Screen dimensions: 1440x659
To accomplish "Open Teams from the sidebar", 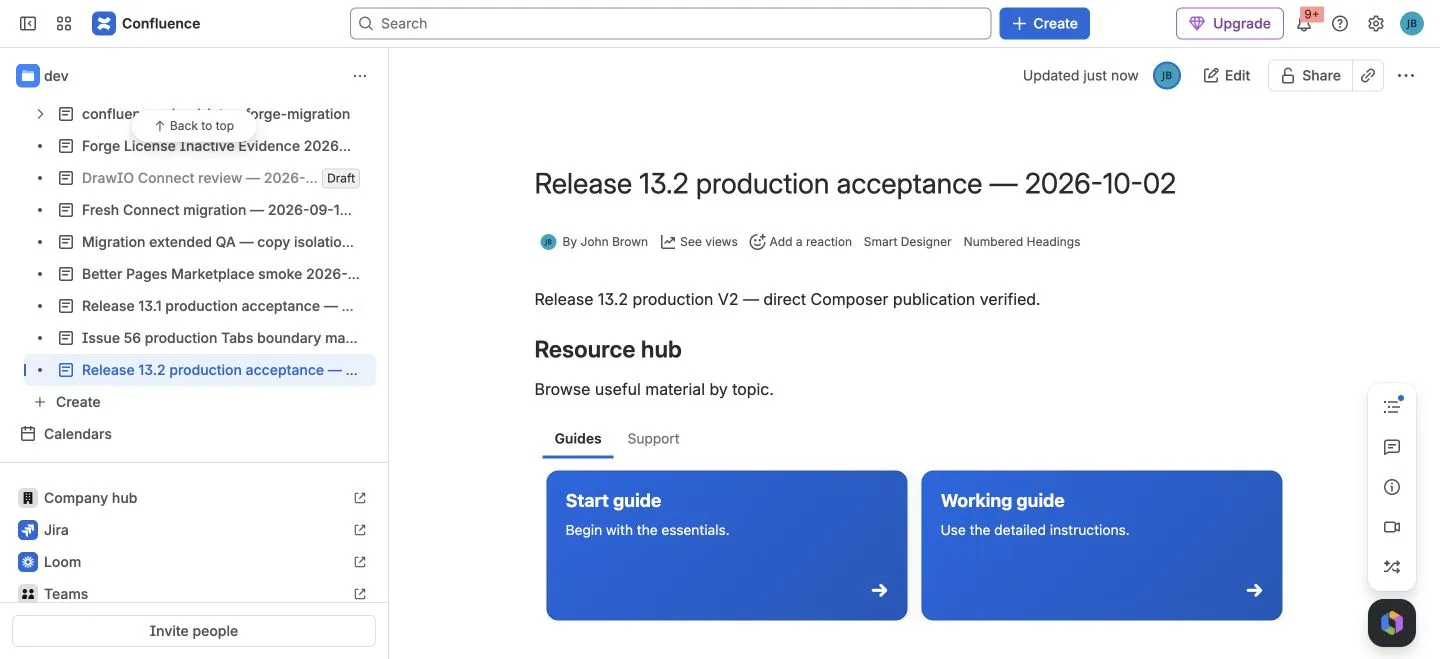I will pos(66,594).
